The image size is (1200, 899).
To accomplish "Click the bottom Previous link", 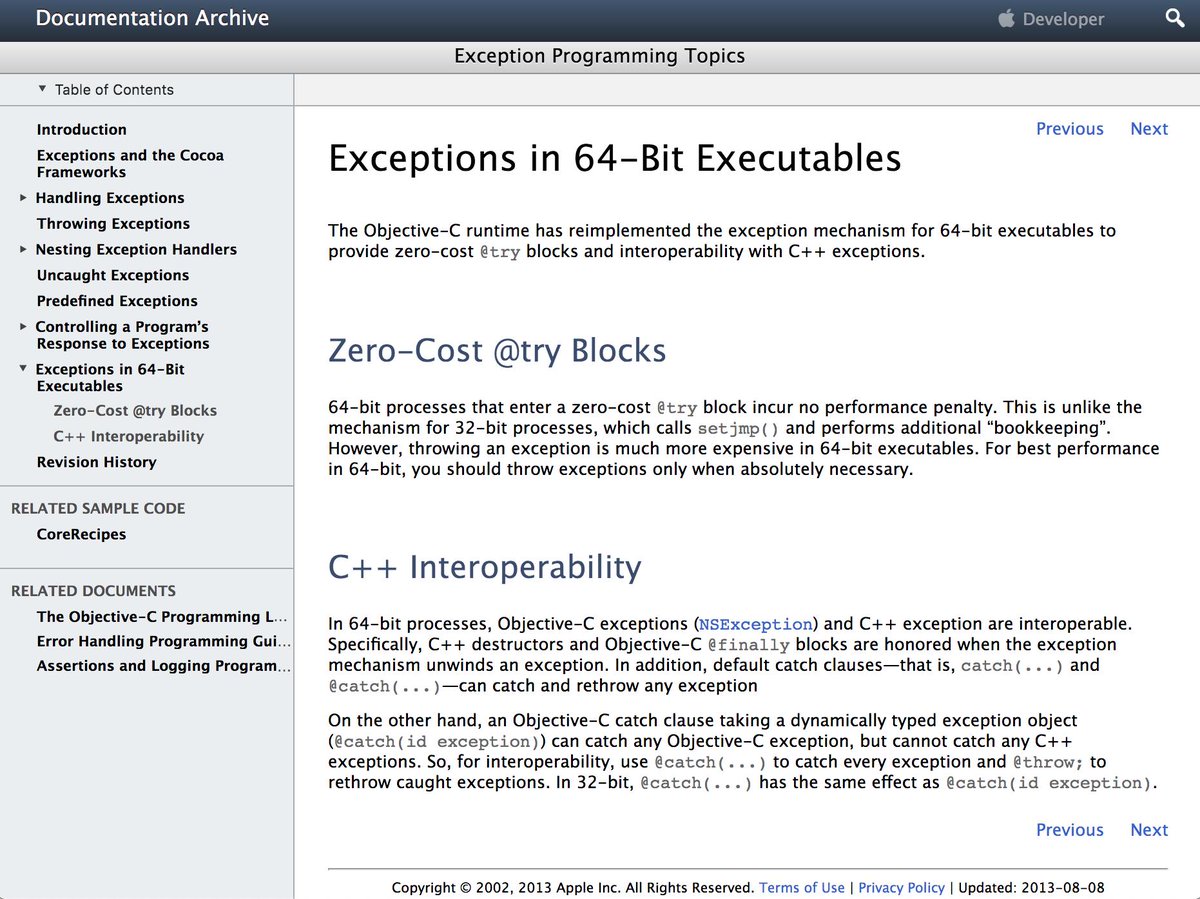I will (x=1070, y=830).
